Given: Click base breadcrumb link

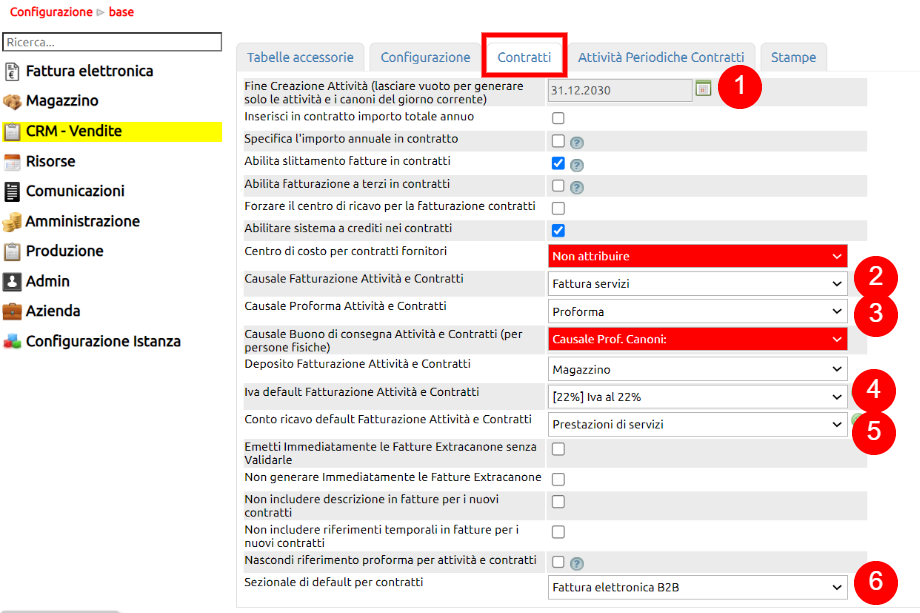Looking at the screenshot, I should click(x=121, y=12).
